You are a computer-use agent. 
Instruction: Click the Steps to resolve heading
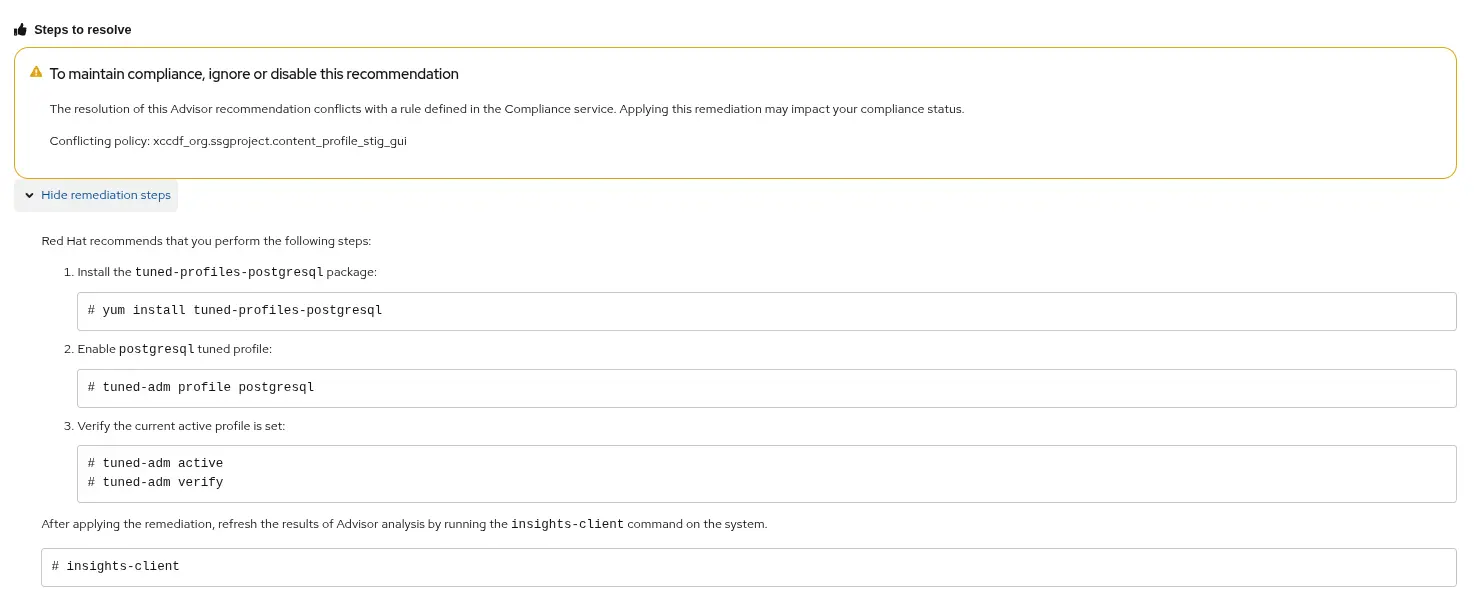[83, 30]
